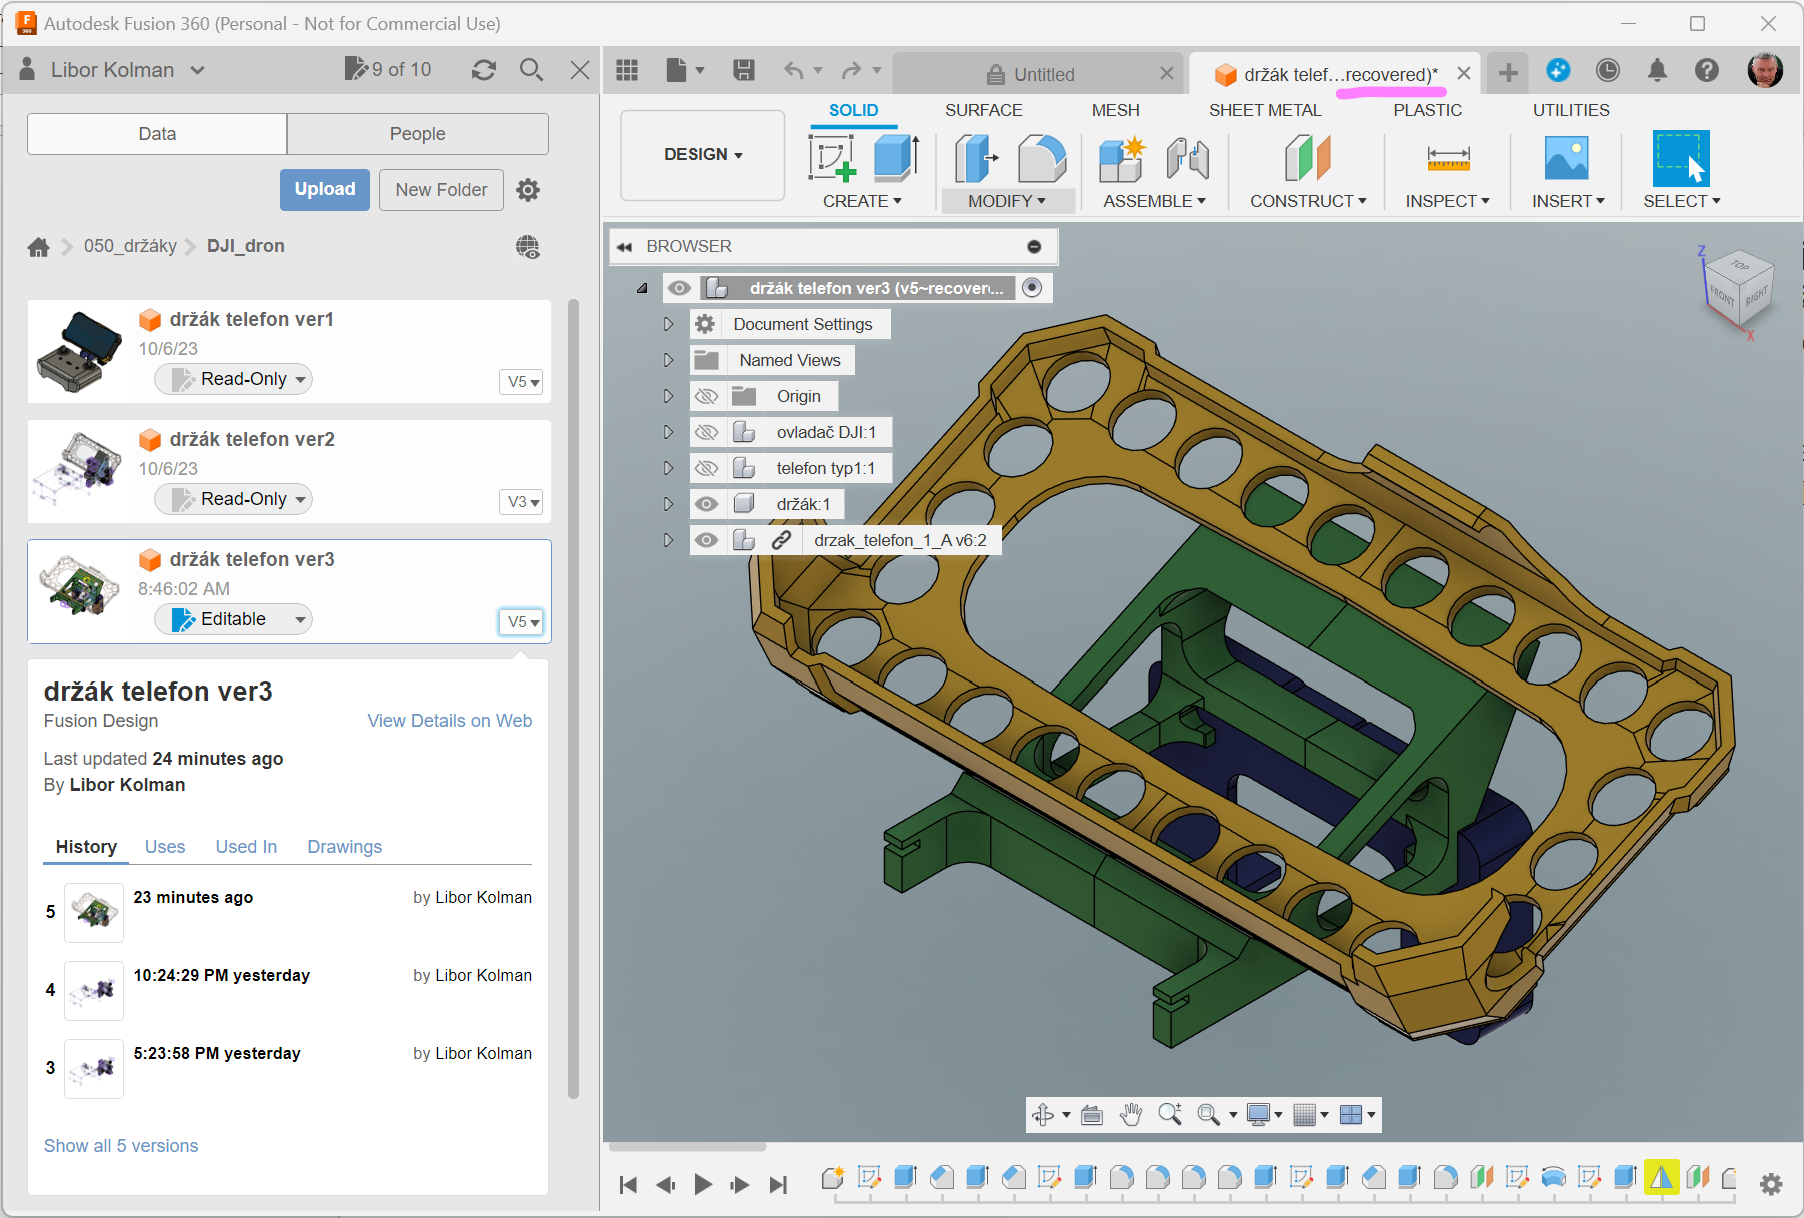The width and height of the screenshot is (1804, 1218).
Task: Open the Job Status clock icon
Action: 1607,70
